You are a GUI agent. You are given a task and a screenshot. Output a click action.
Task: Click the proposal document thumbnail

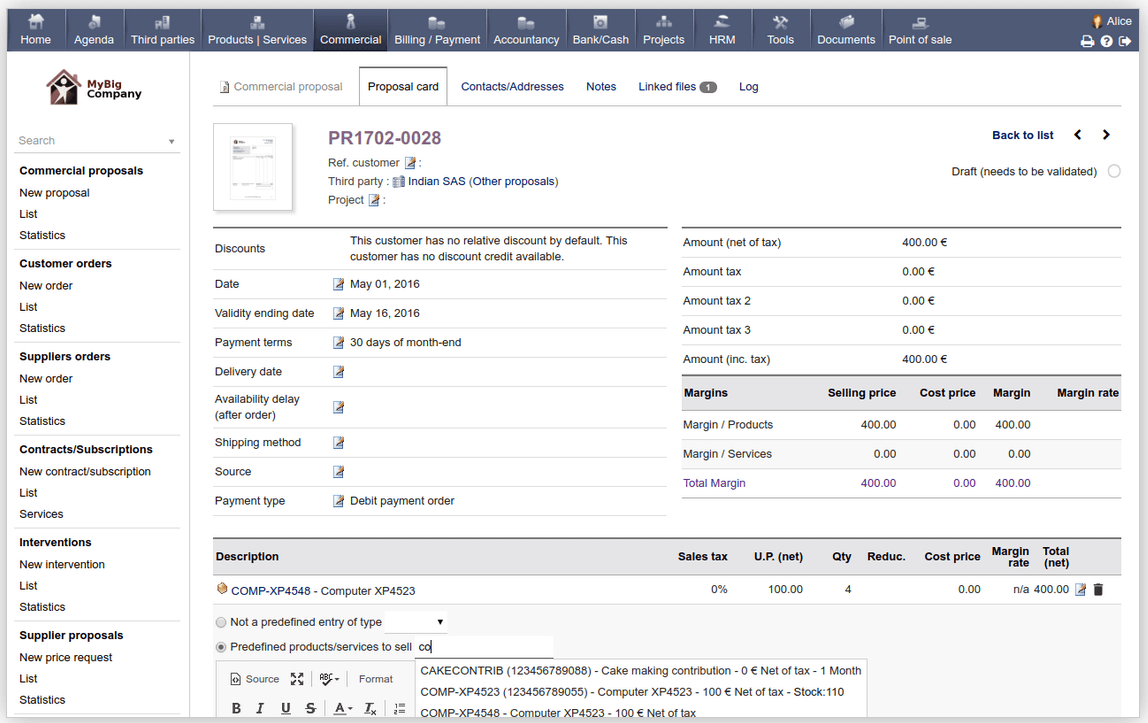coord(253,168)
